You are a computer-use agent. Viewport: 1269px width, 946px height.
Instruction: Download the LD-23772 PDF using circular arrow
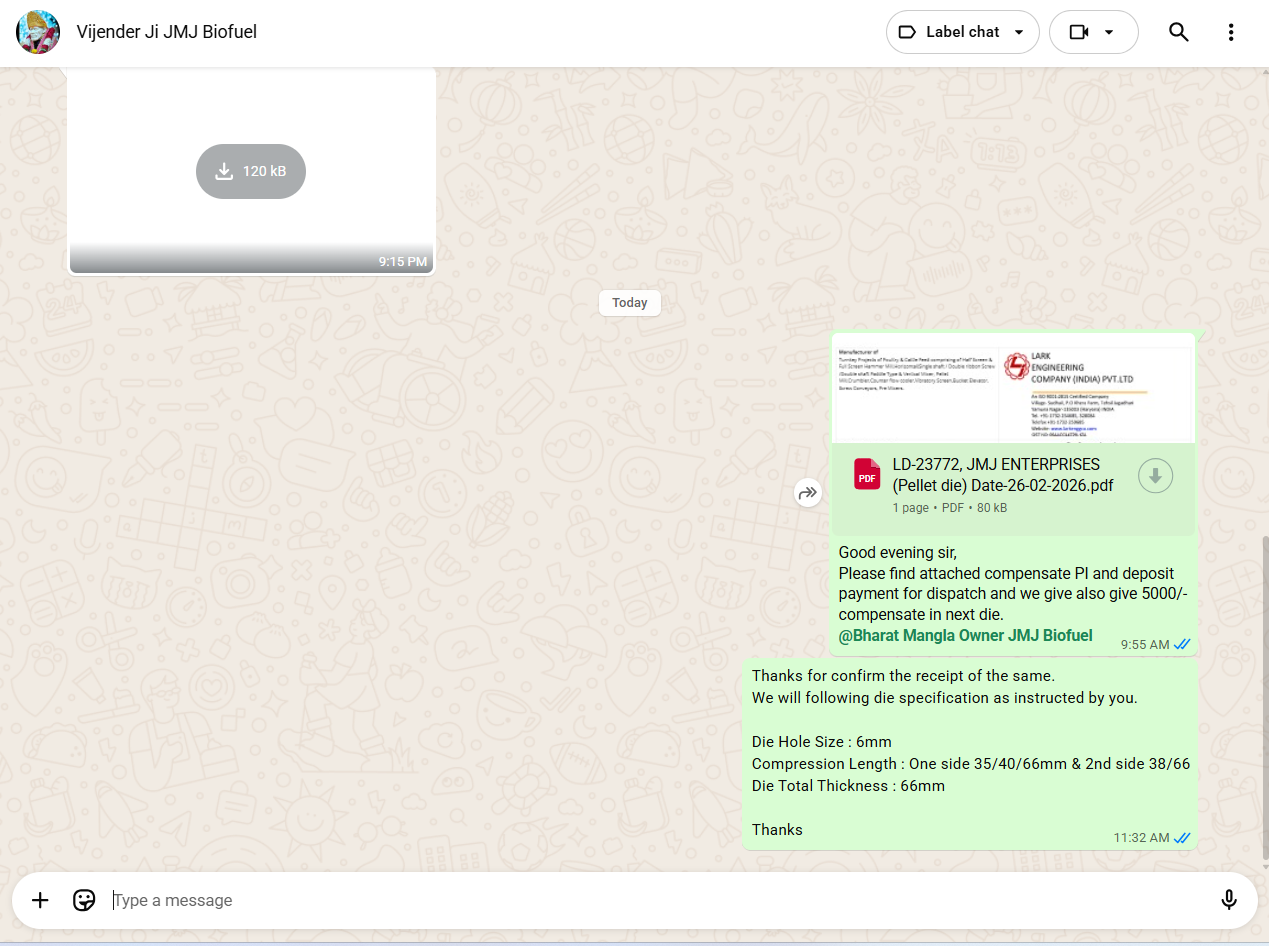pyautogui.click(x=1155, y=476)
